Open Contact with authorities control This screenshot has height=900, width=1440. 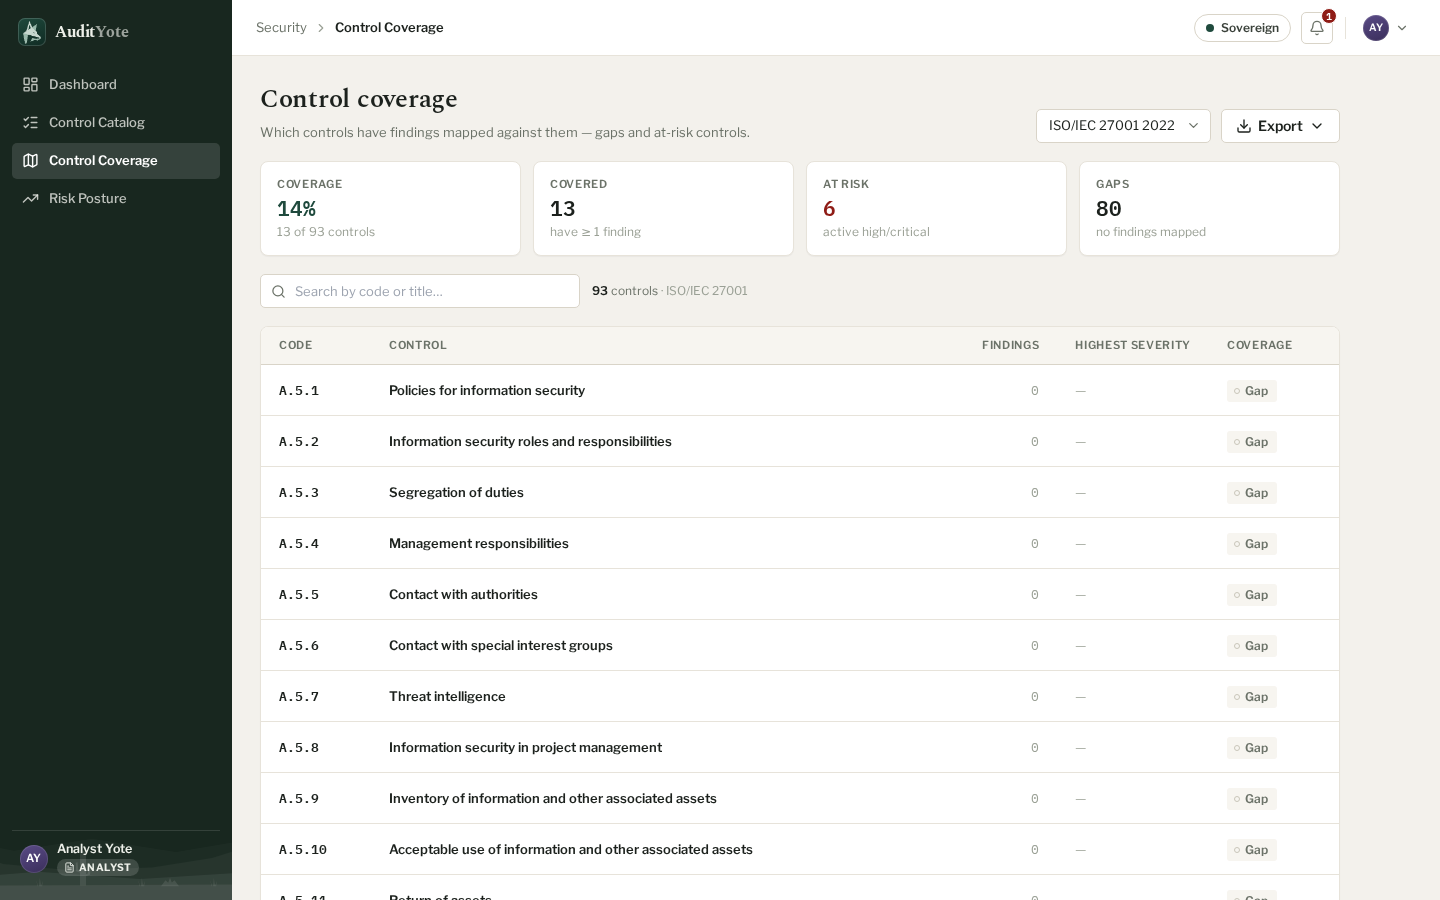tap(800, 595)
